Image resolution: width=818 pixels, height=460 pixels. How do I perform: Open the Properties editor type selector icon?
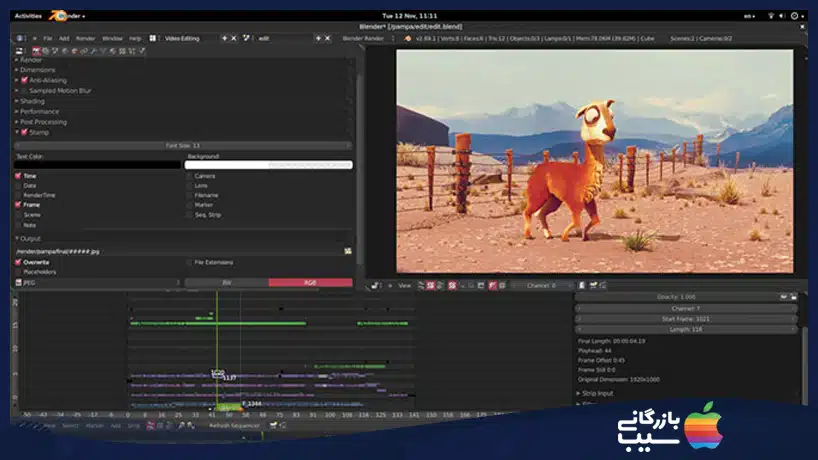pyautogui.click(x=19, y=51)
